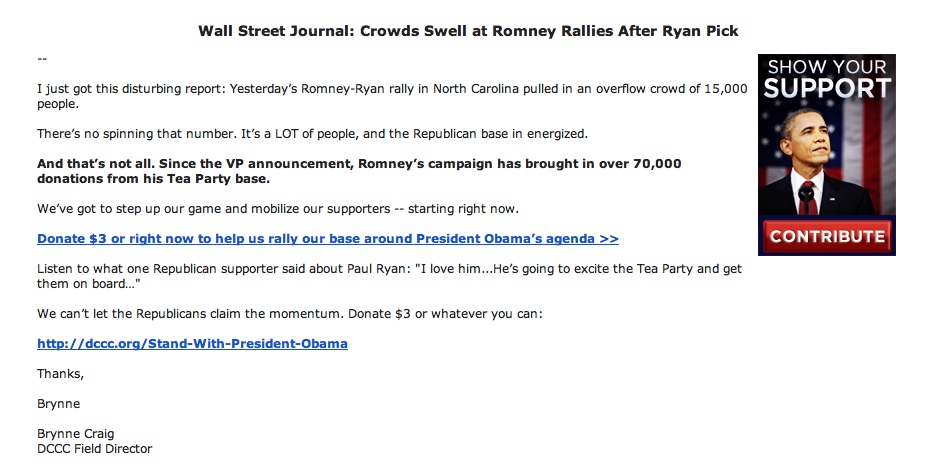Viewport: 930px width, 468px height.
Task: Click the 'no spinning that number' sentence
Action: point(312,133)
